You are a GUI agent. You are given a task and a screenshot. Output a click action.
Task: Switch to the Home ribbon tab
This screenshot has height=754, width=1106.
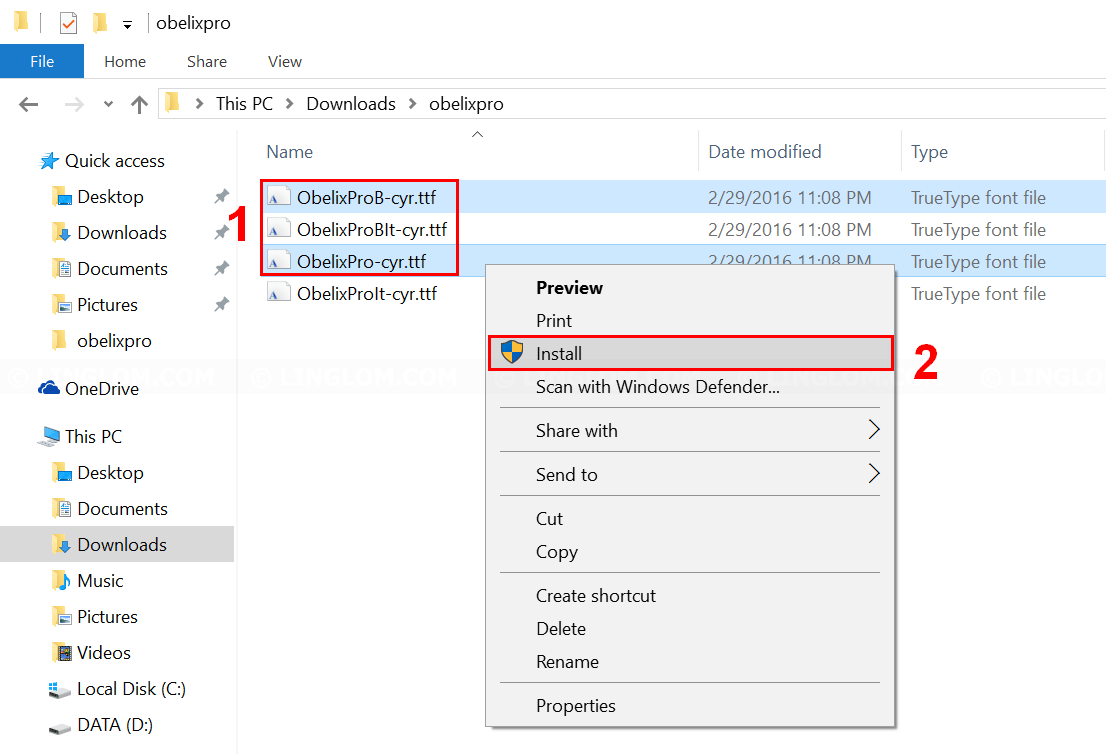[125, 61]
